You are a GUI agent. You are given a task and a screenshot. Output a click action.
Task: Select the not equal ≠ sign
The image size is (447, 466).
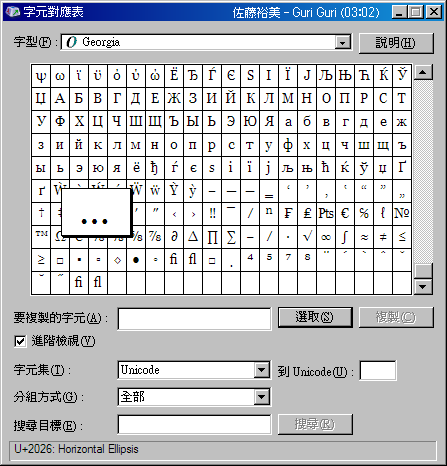383,237
